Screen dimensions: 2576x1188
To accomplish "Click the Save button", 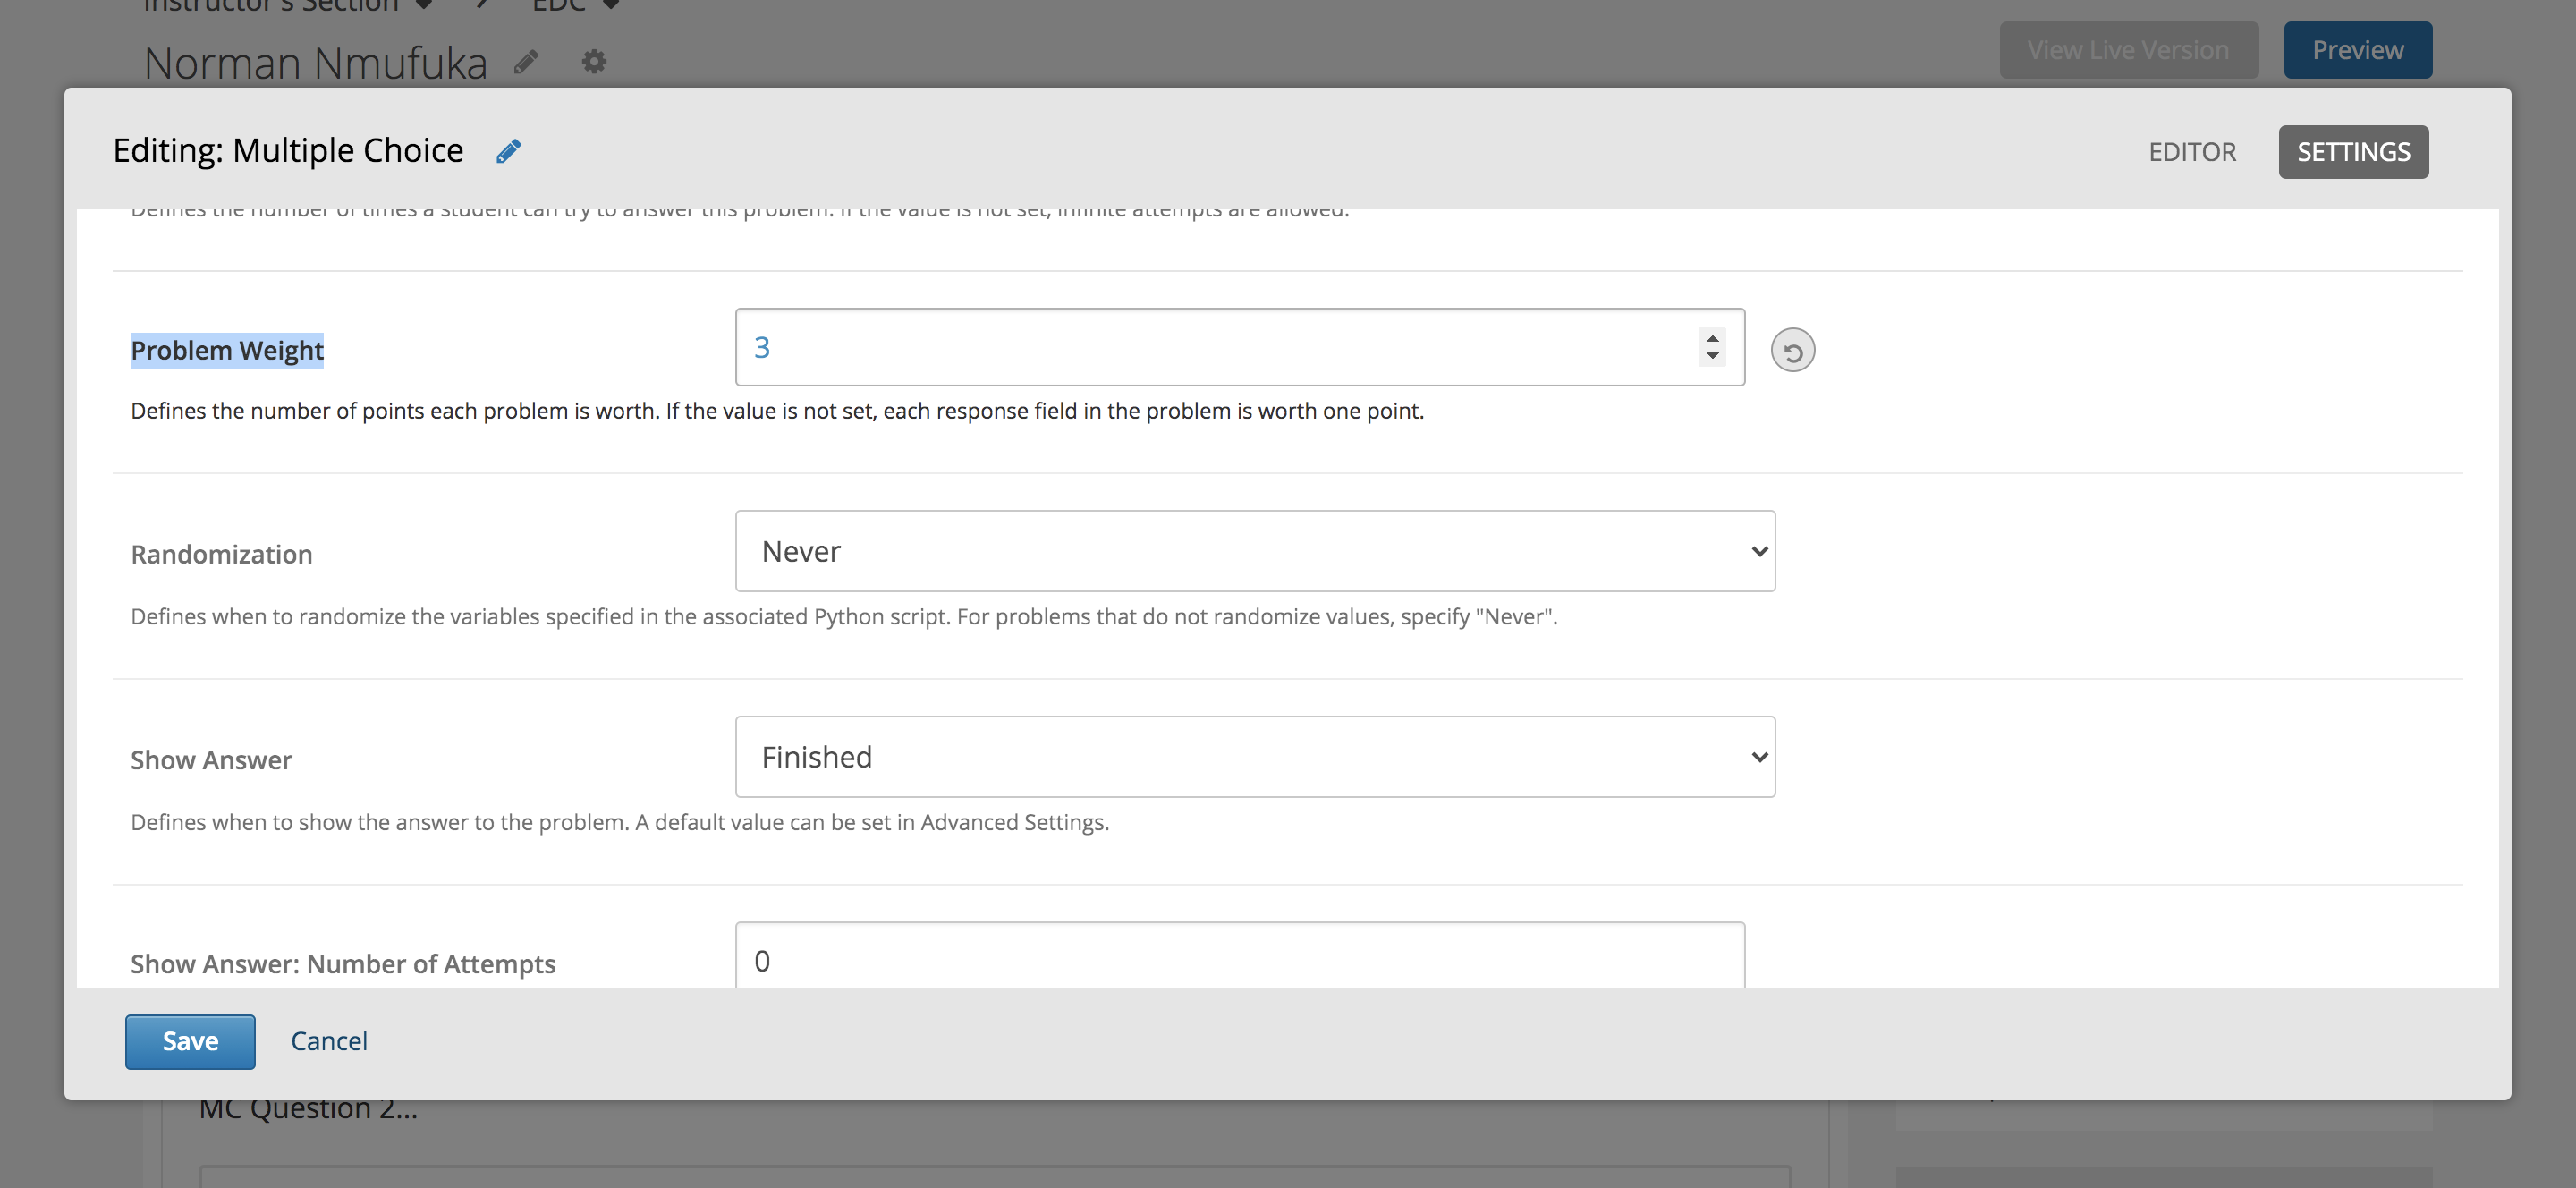I will click(190, 1042).
